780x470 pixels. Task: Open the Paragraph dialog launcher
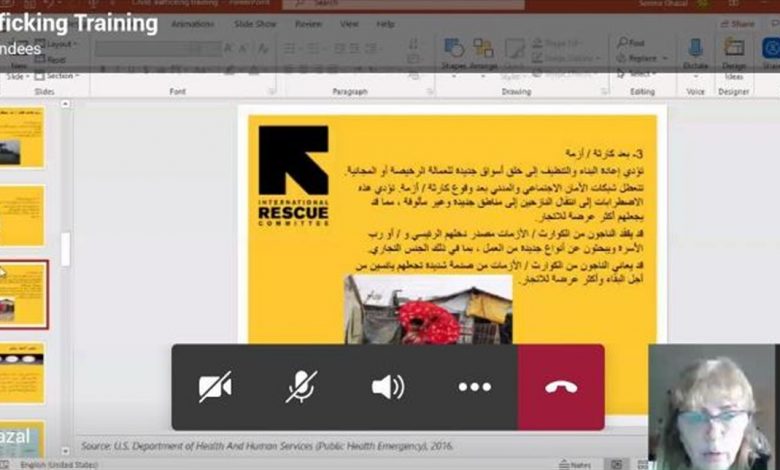(x=431, y=92)
